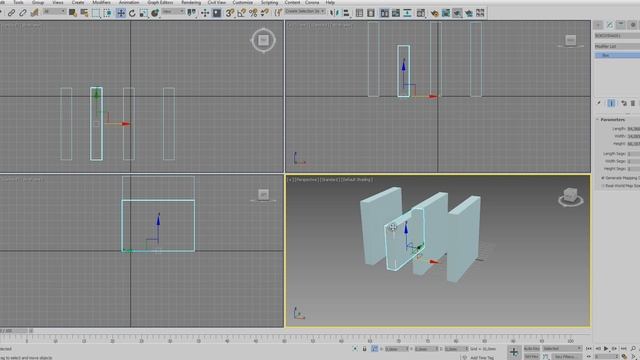This screenshot has height=360, width=640.
Task: Click Play Animation button
Action: click(606, 349)
